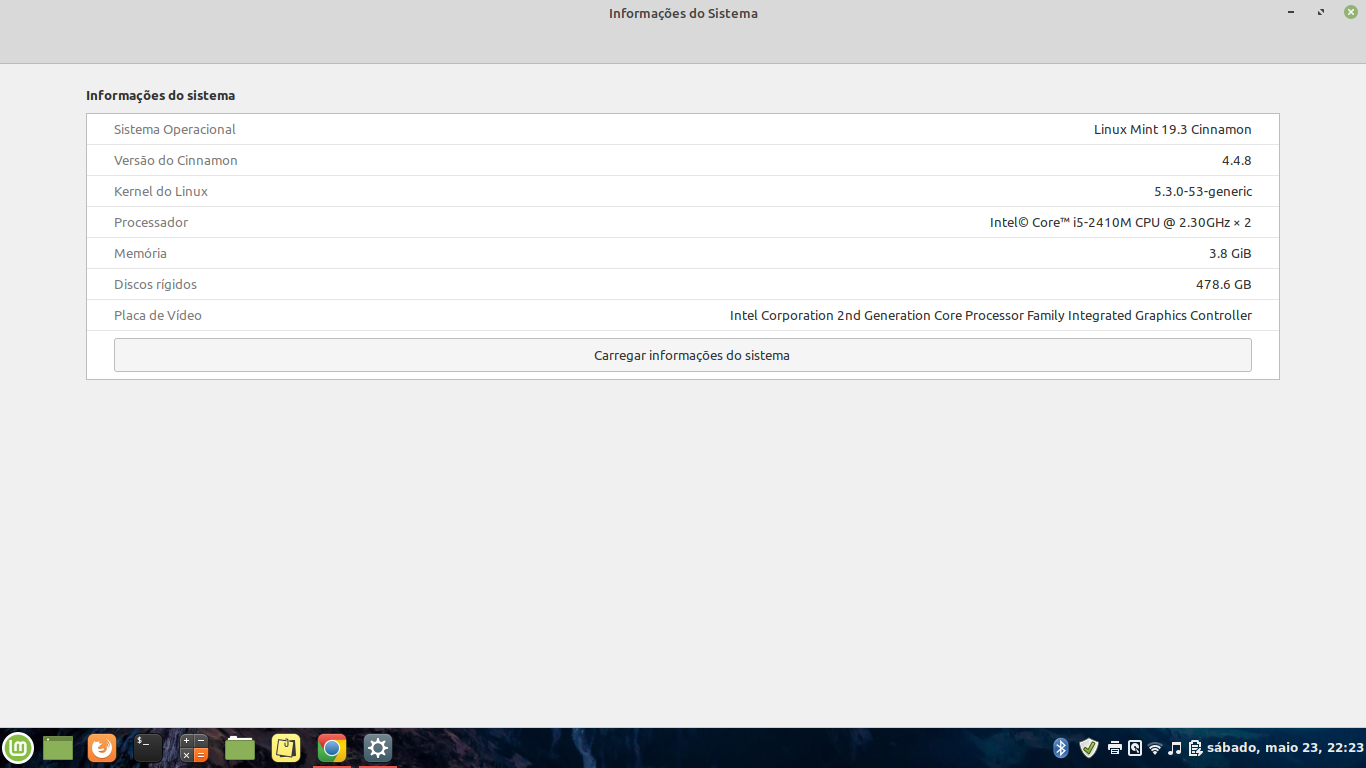Click the kernel value '5.3.0-53-generic'

point(1203,192)
